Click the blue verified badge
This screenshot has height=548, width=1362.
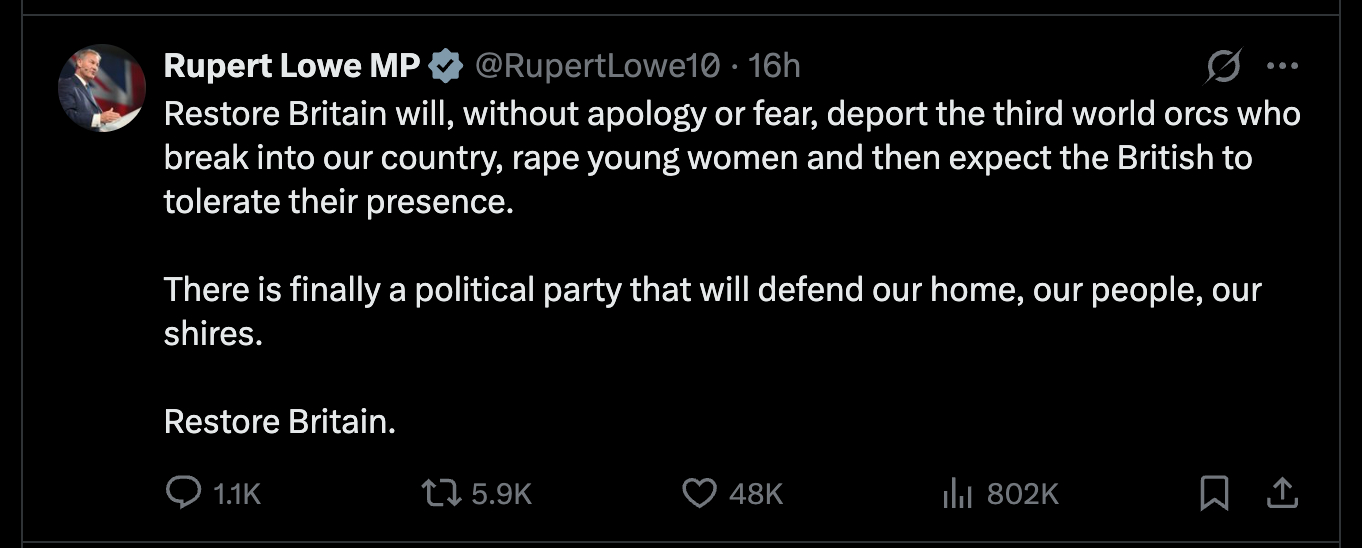coord(446,66)
